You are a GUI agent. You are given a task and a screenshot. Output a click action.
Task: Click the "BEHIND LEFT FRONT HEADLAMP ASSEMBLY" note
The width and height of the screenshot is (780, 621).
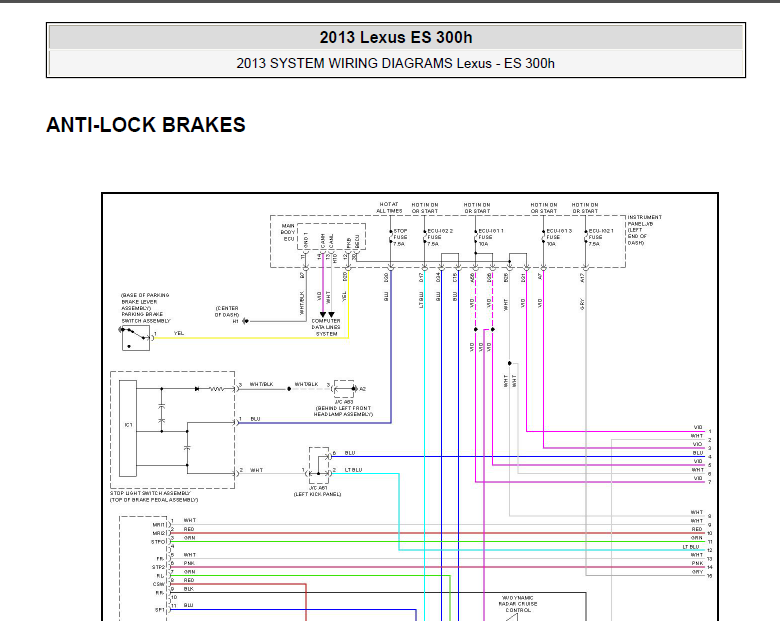point(343,411)
